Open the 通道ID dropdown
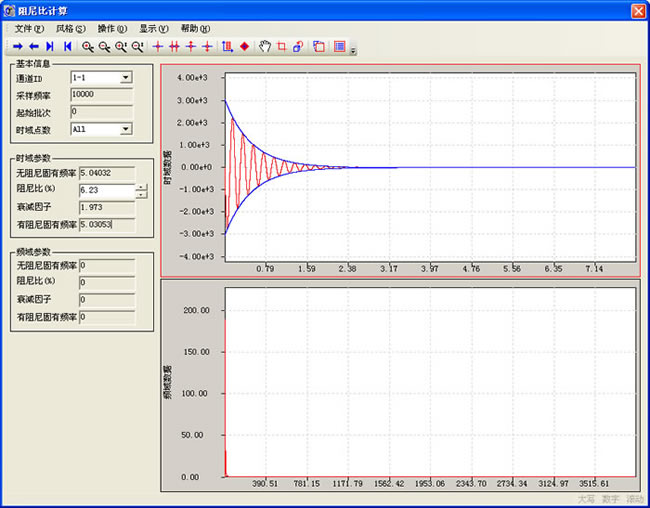Image resolution: width=650 pixels, height=508 pixels. (x=126, y=77)
